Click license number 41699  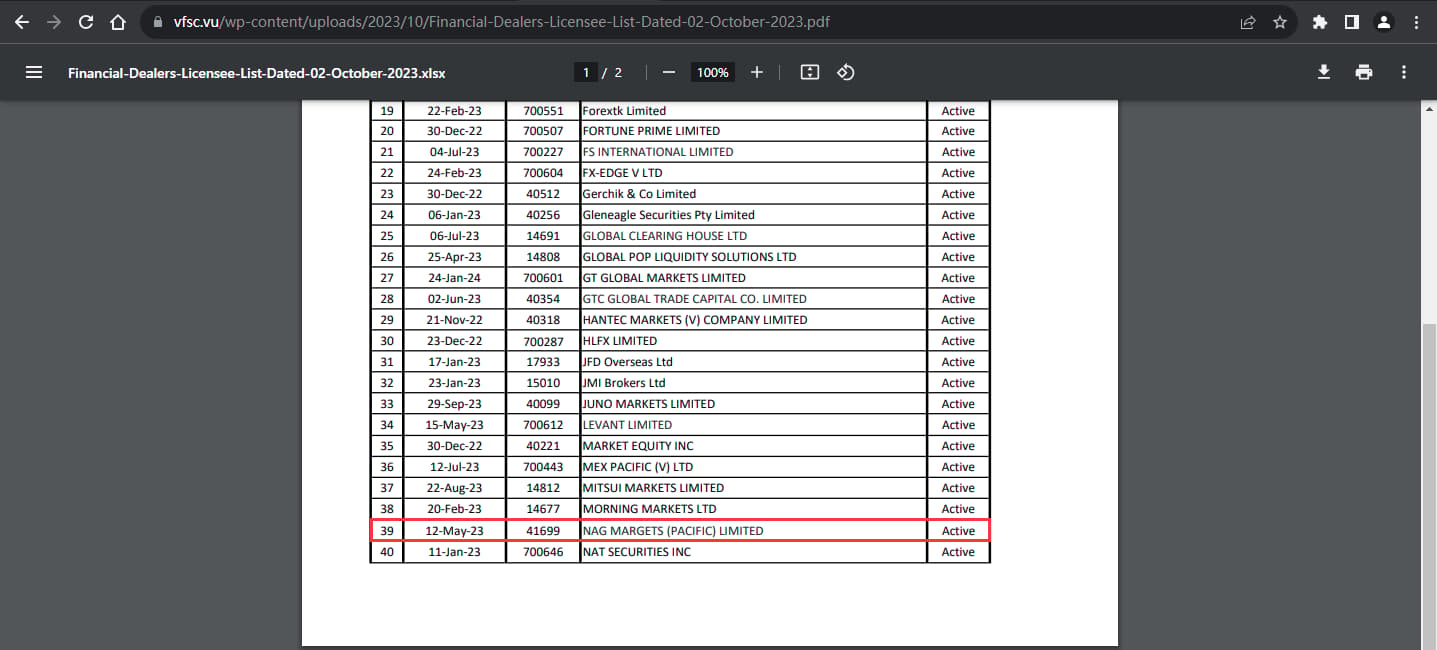[543, 531]
